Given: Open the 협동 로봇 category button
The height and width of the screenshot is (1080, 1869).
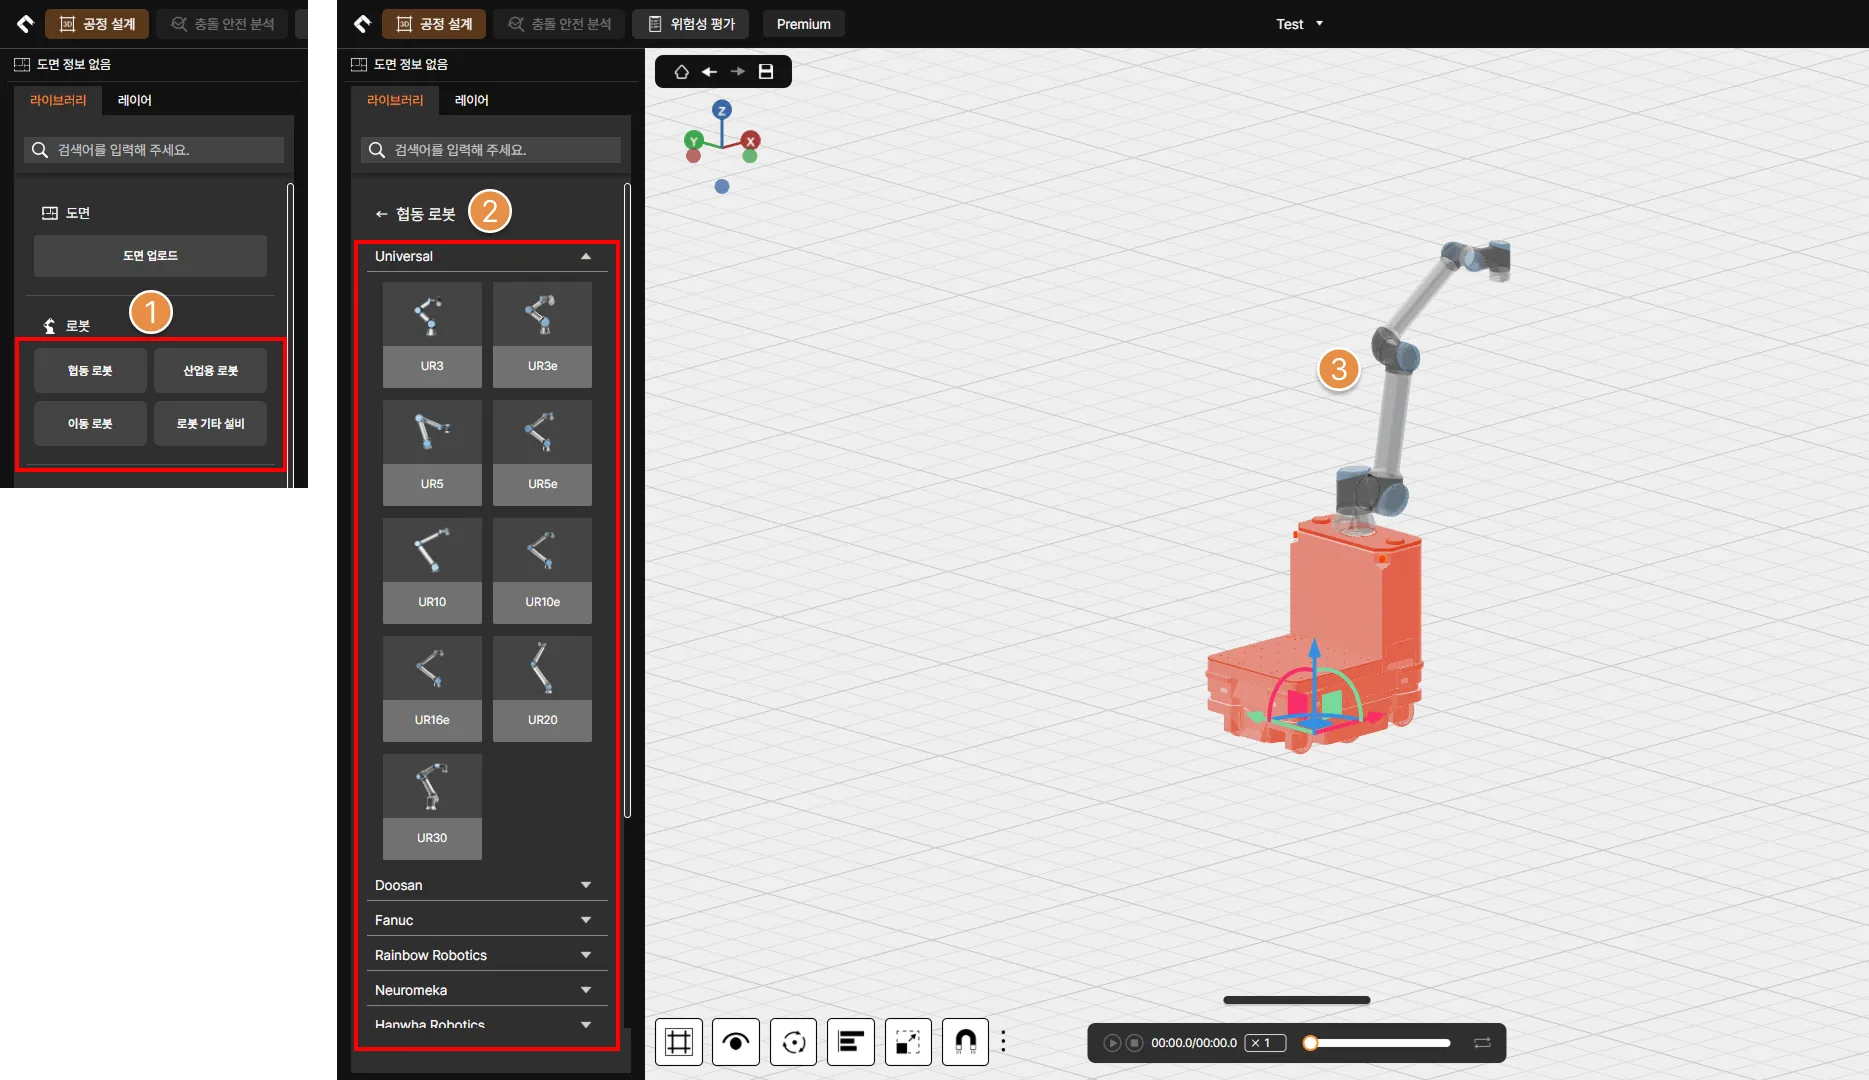Looking at the screenshot, I should tap(90, 371).
